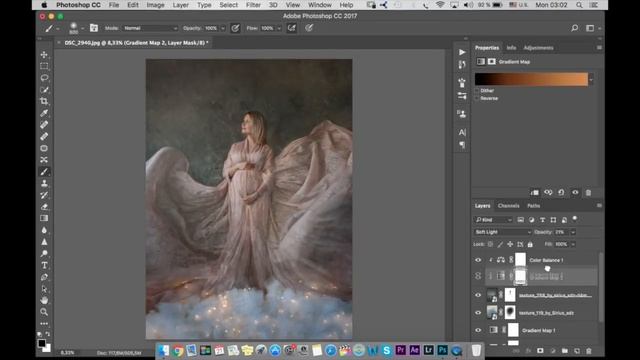
Task: Open the brush Opacity slider dropdown
Action: pos(223,29)
